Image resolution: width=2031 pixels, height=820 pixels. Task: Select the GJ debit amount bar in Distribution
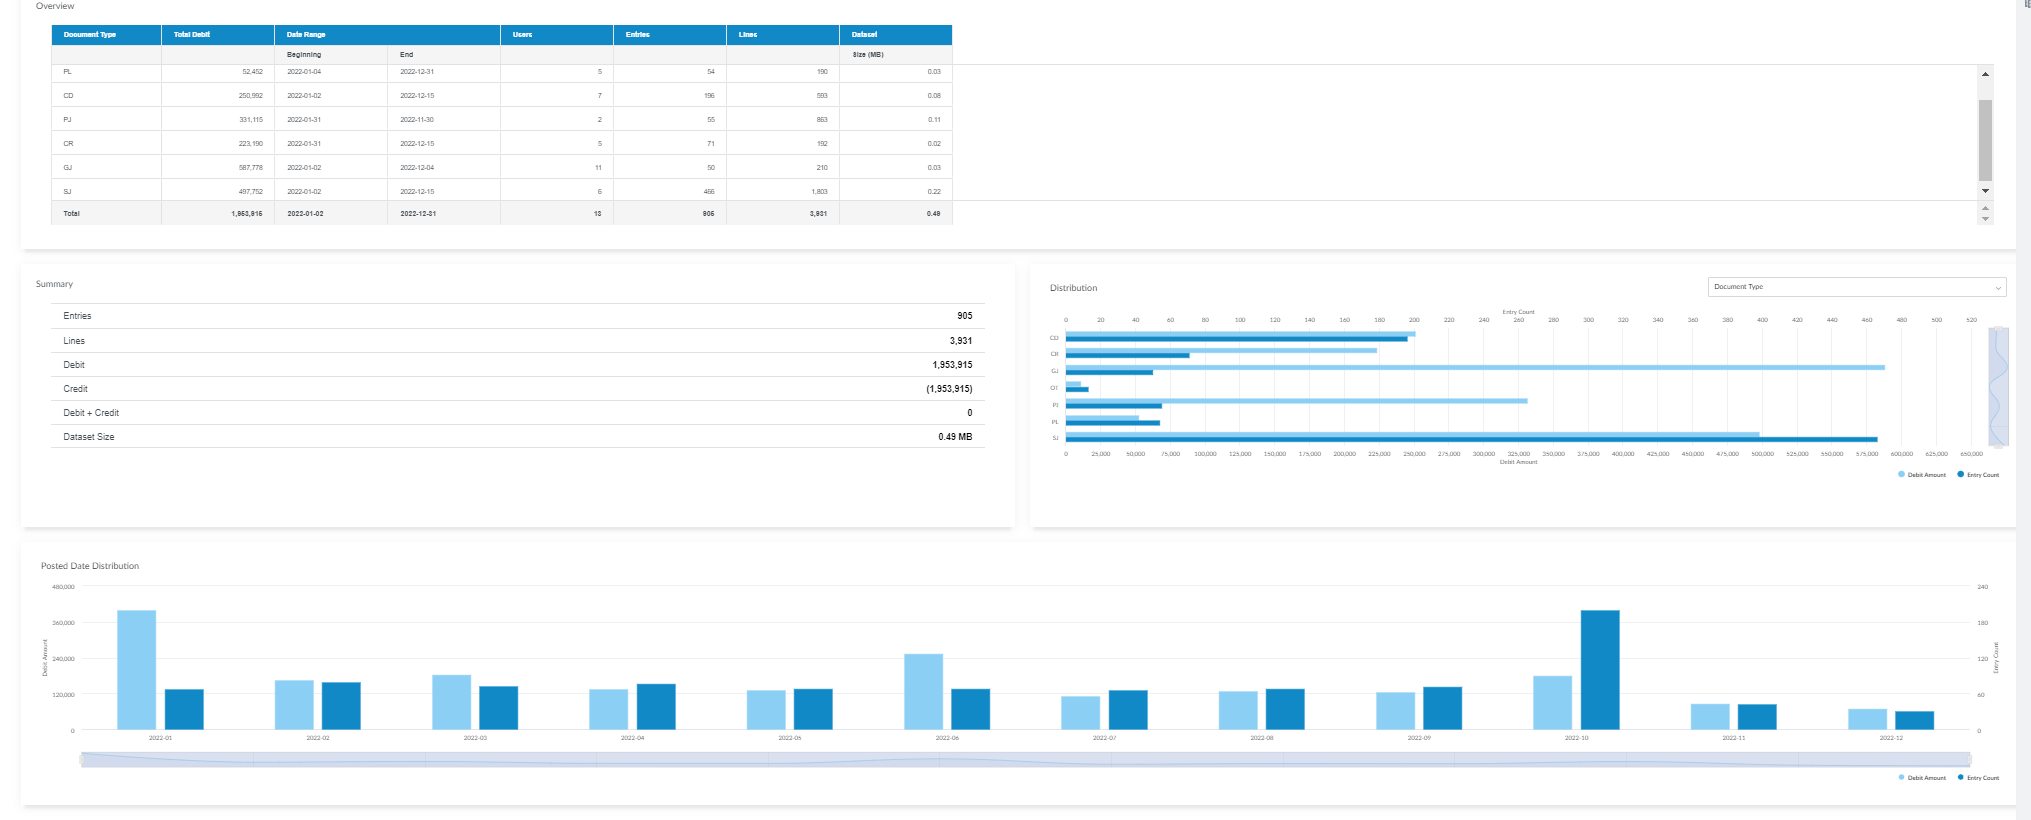tap(1474, 368)
